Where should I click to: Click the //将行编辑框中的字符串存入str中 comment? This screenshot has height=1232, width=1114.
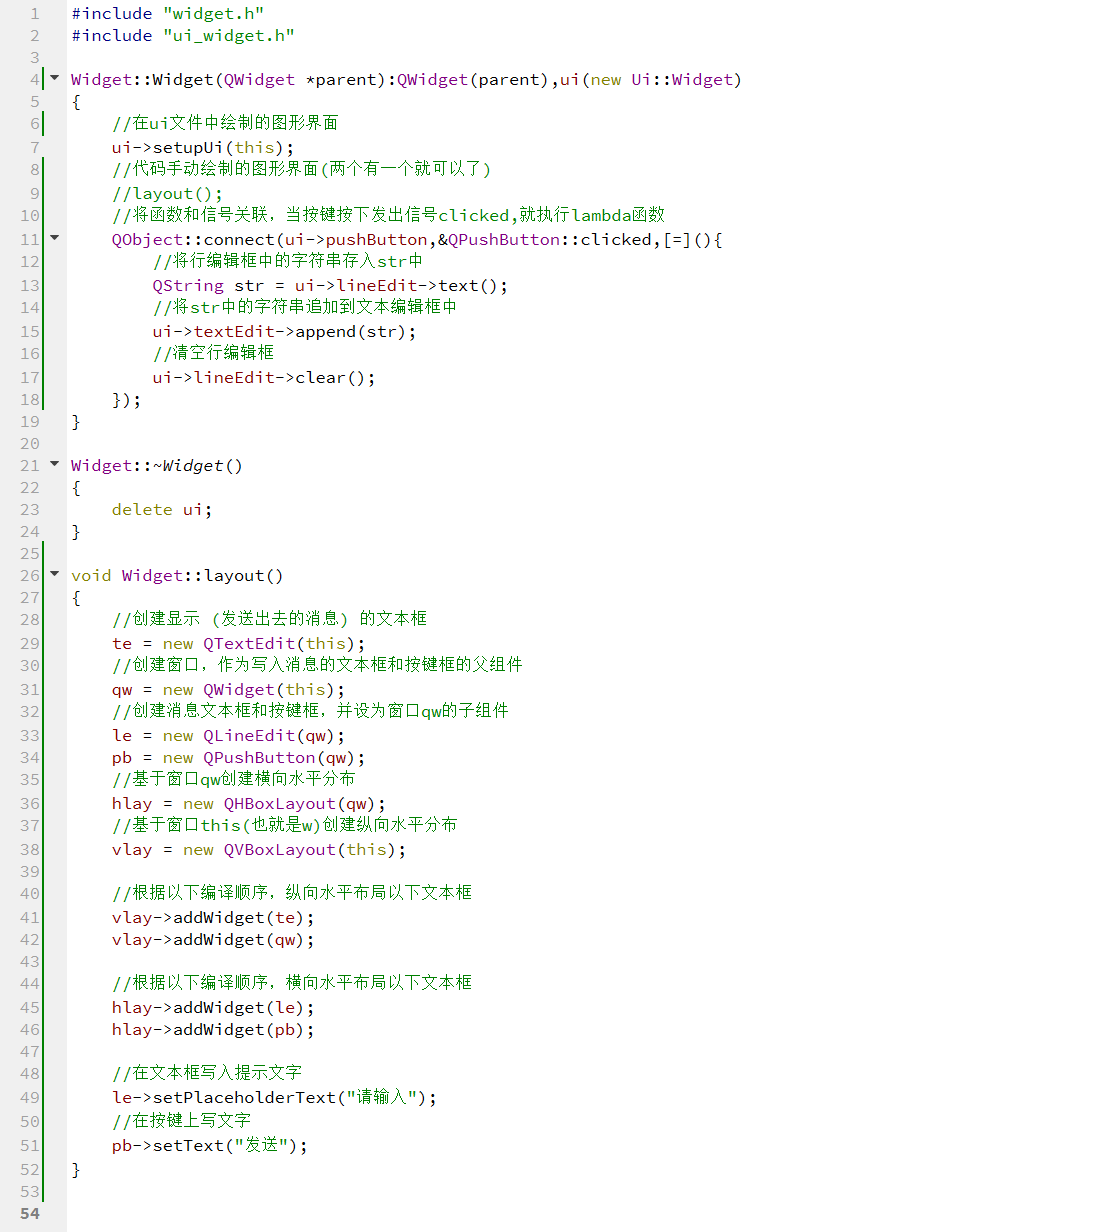click(x=288, y=261)
